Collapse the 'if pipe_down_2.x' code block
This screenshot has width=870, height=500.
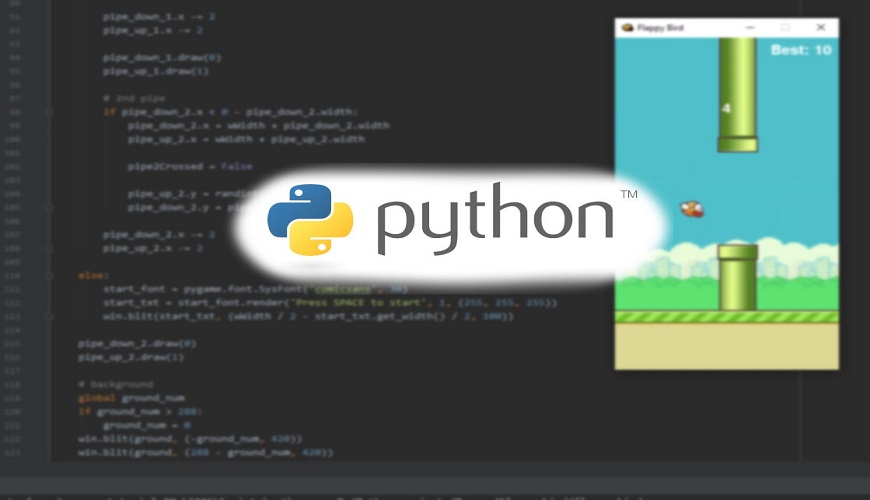50,113
